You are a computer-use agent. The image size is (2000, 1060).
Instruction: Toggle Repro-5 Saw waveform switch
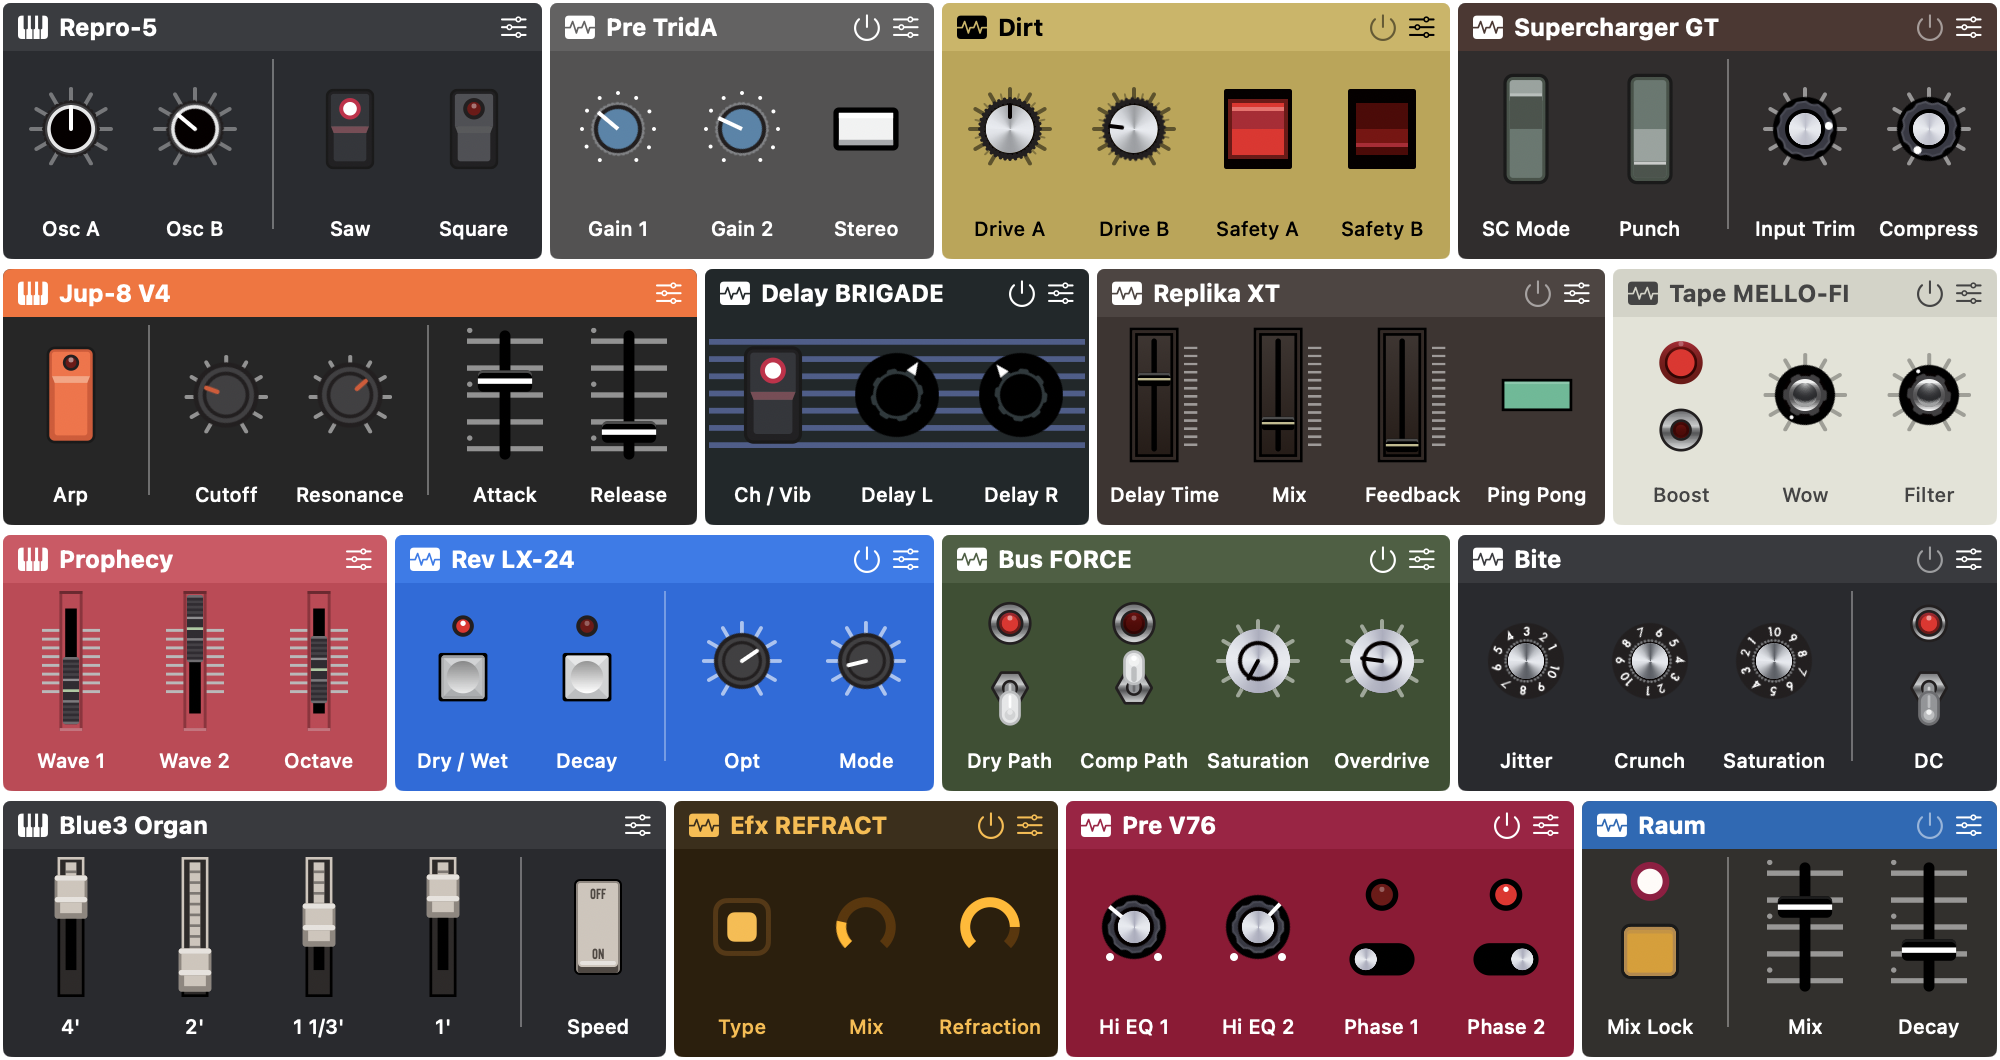pyautogui.click(x=350, y=129)
